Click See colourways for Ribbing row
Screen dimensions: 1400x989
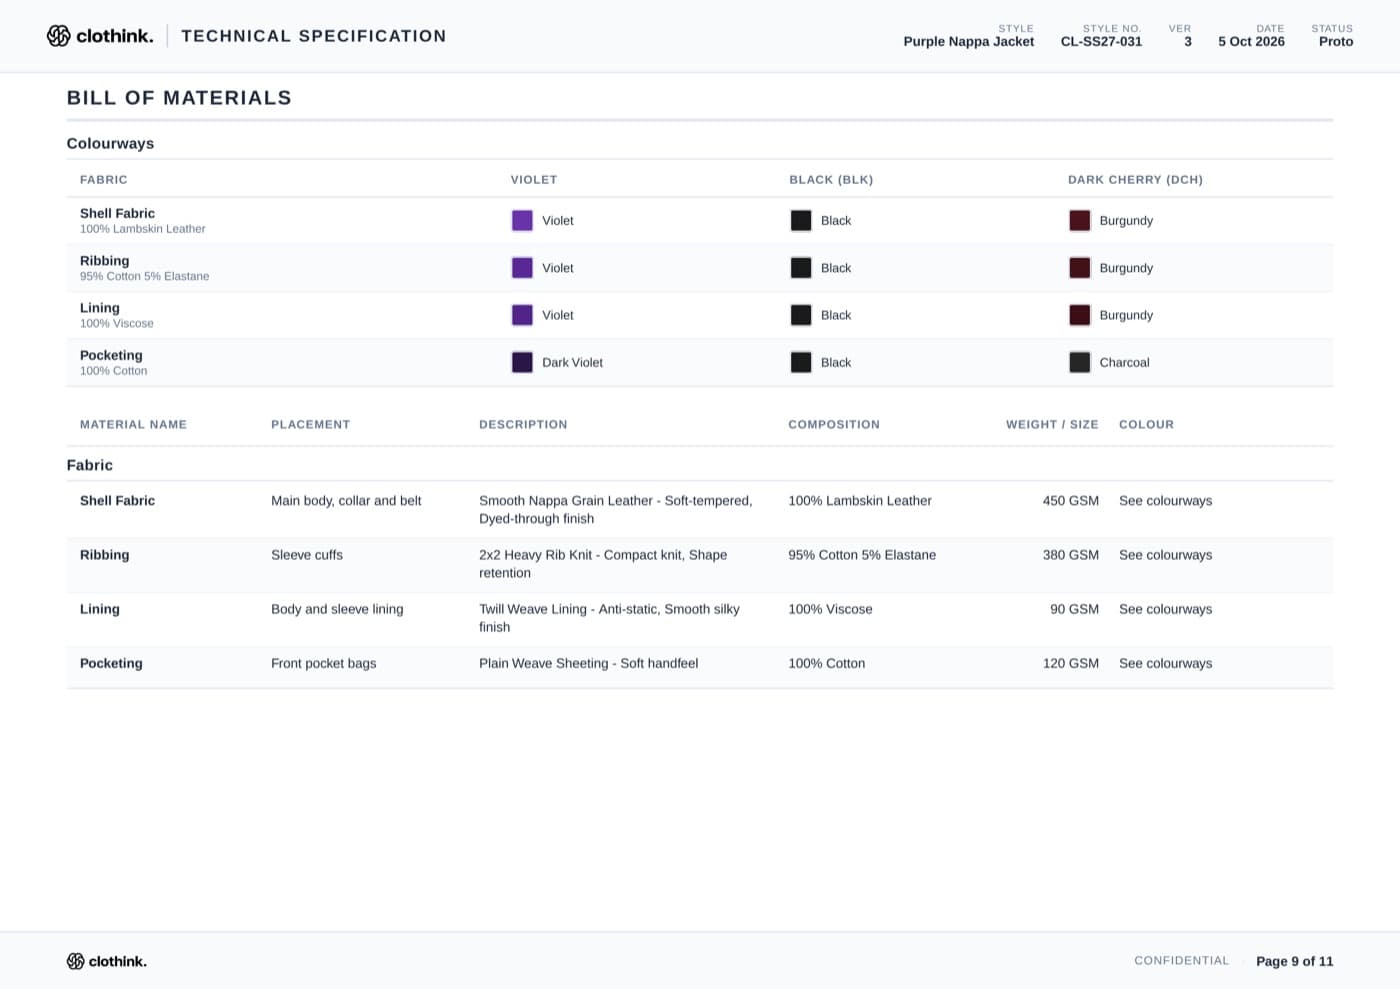tap(1165, 555)
